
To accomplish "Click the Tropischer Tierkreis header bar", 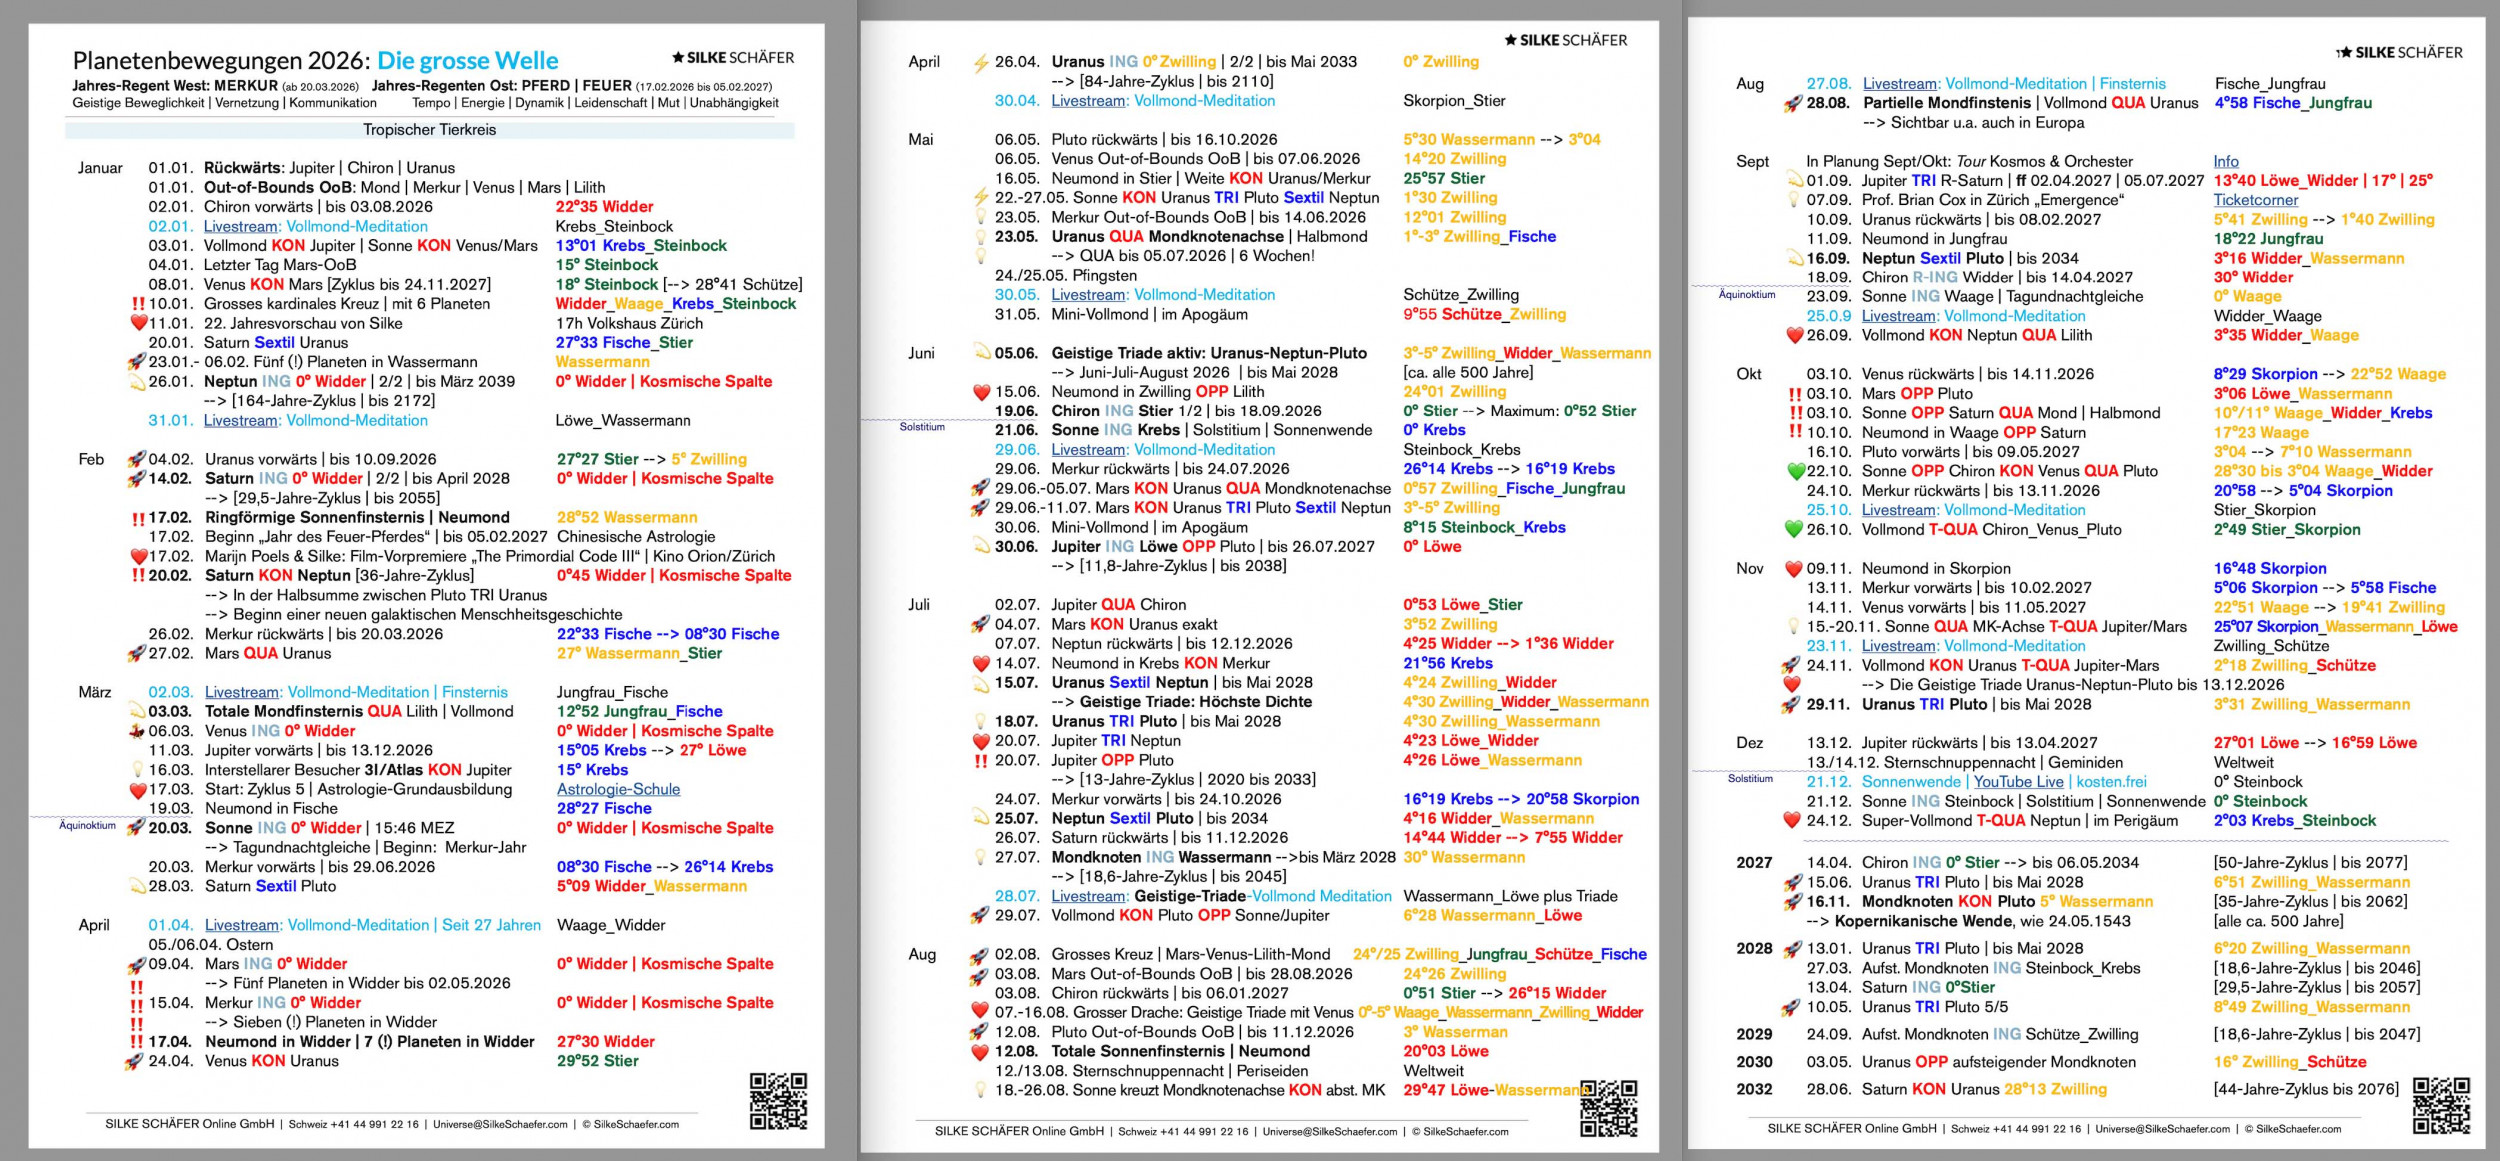I will (x=429, y=130).
